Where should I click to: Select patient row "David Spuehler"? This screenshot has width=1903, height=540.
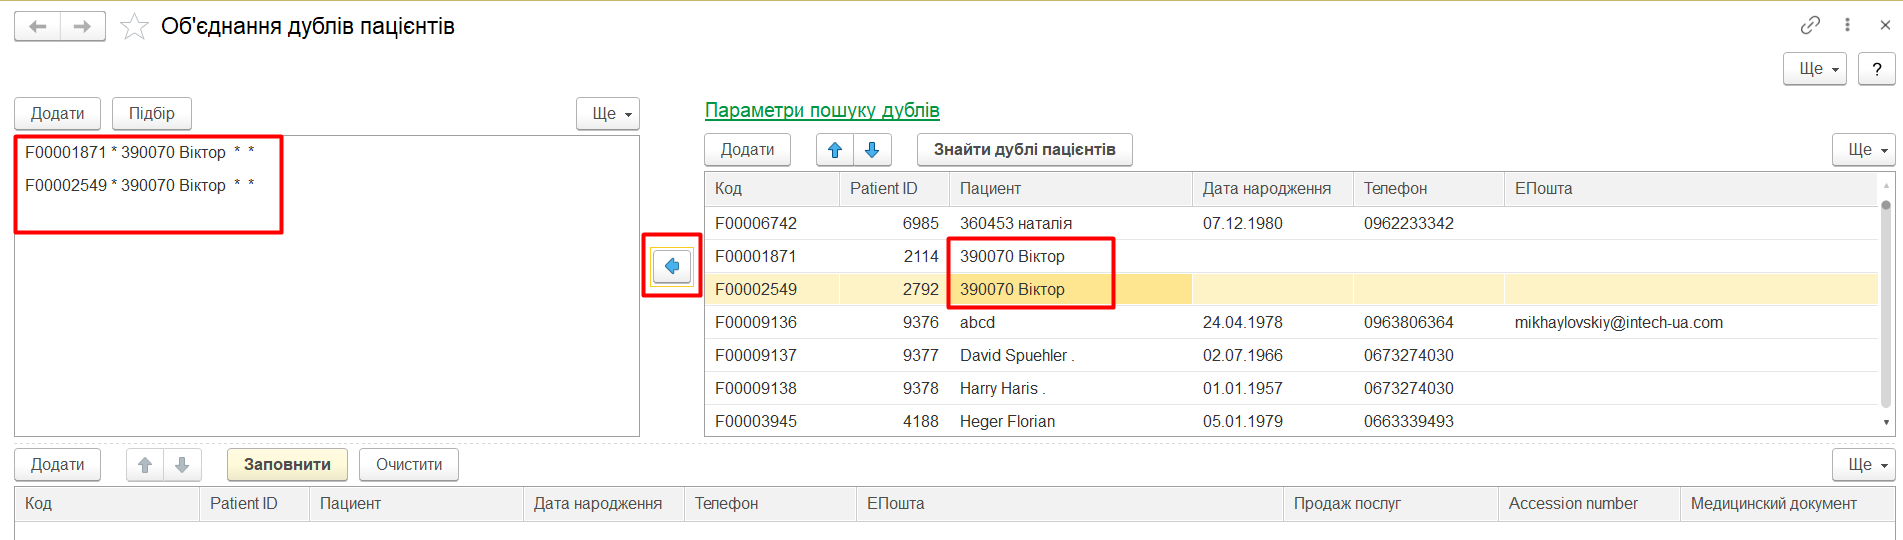click(1017, 356)
